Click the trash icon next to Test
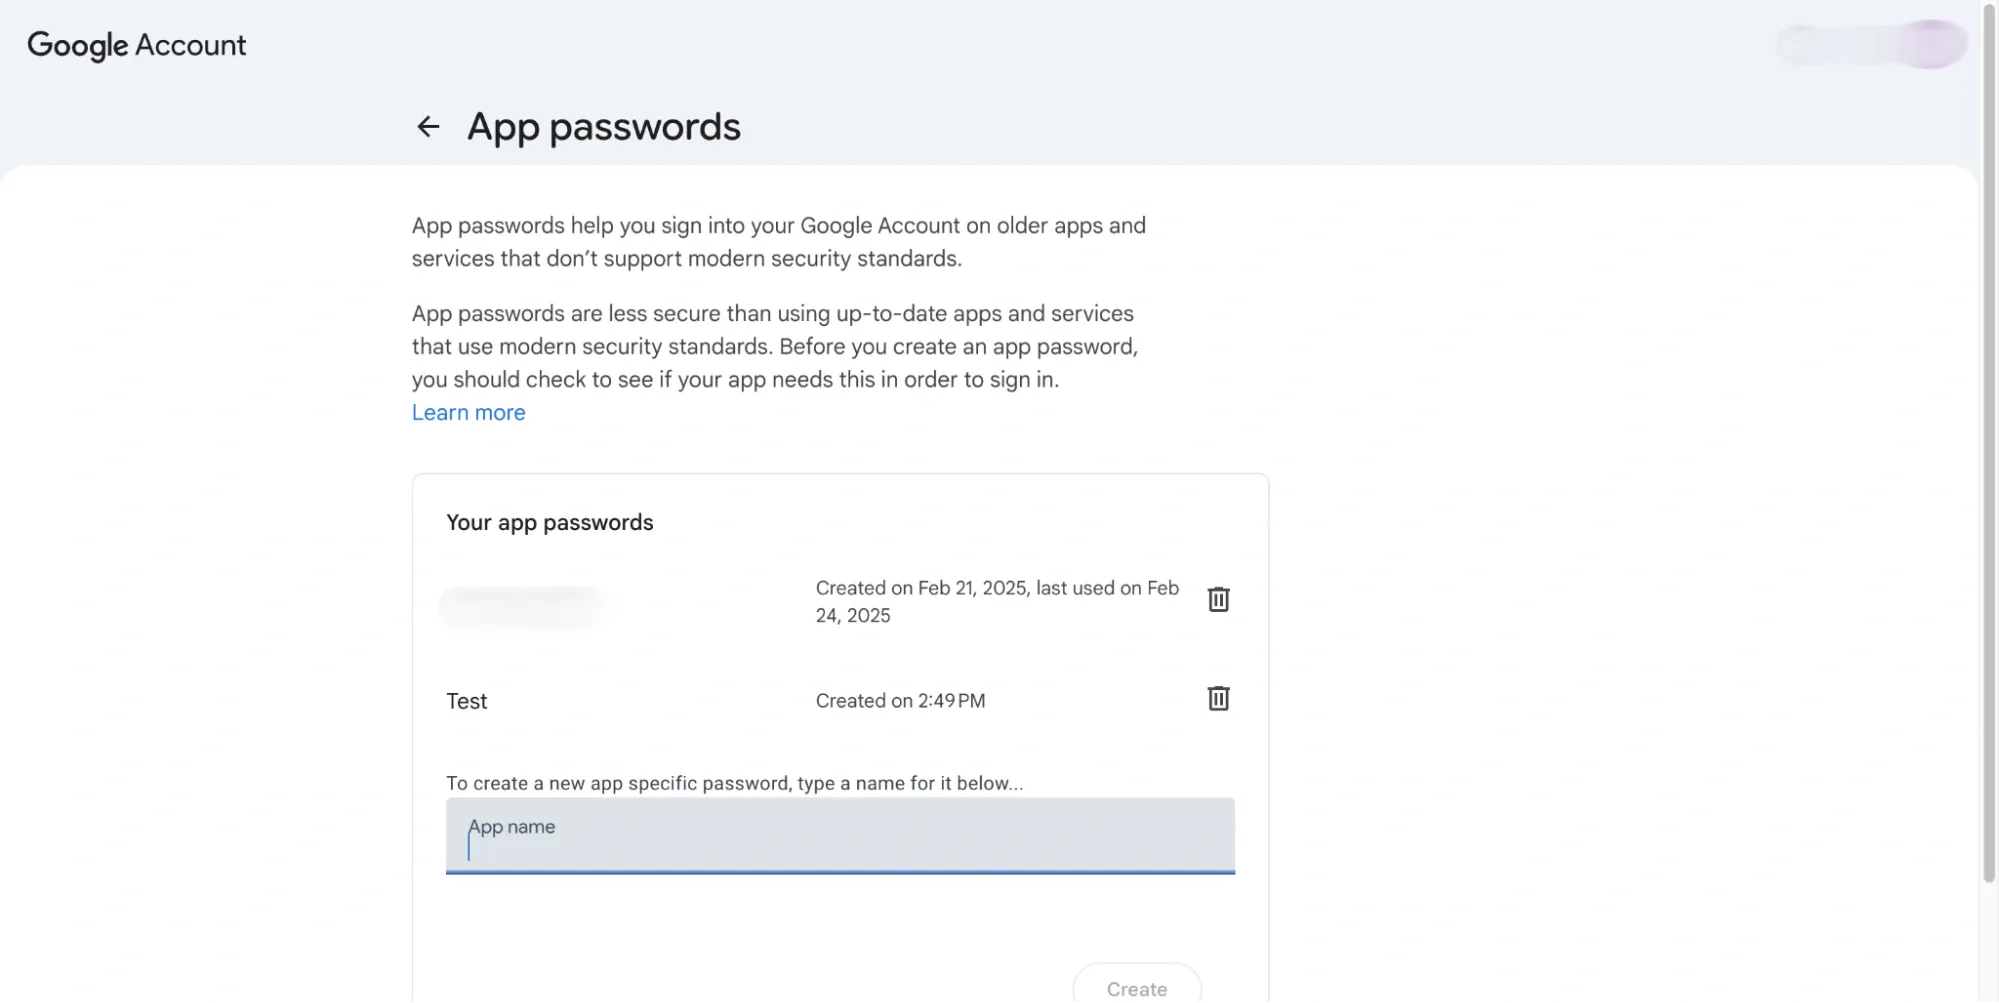This screenshot has width=1999, height=1003. click(1218, 699)
